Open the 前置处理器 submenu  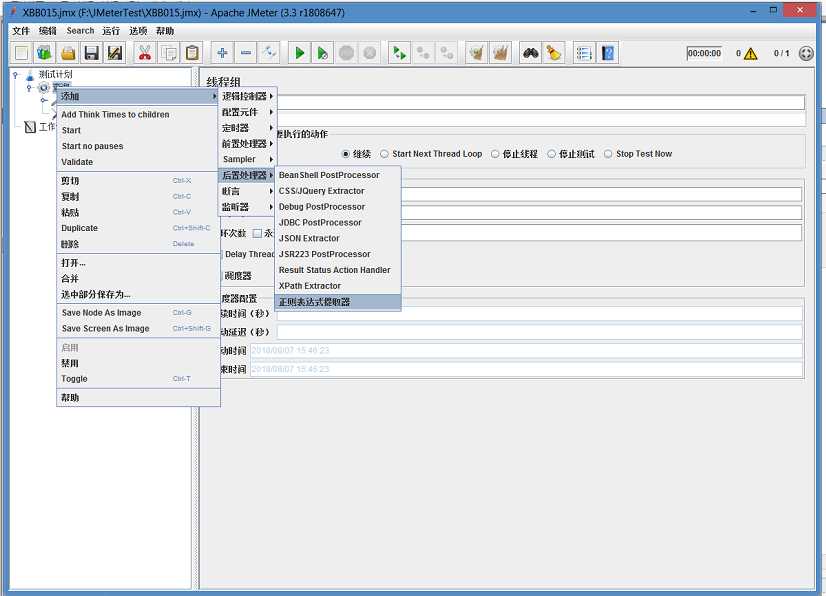[x=248, y=143]
